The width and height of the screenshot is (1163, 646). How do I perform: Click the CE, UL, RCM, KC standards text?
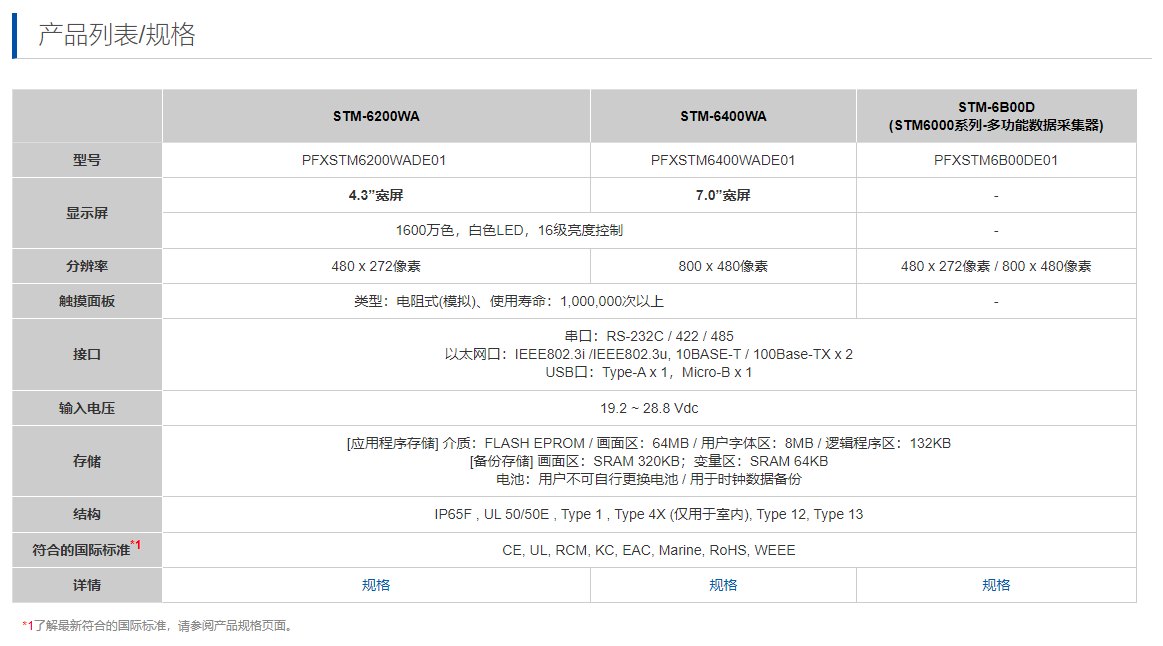click(x=649, y=550)
